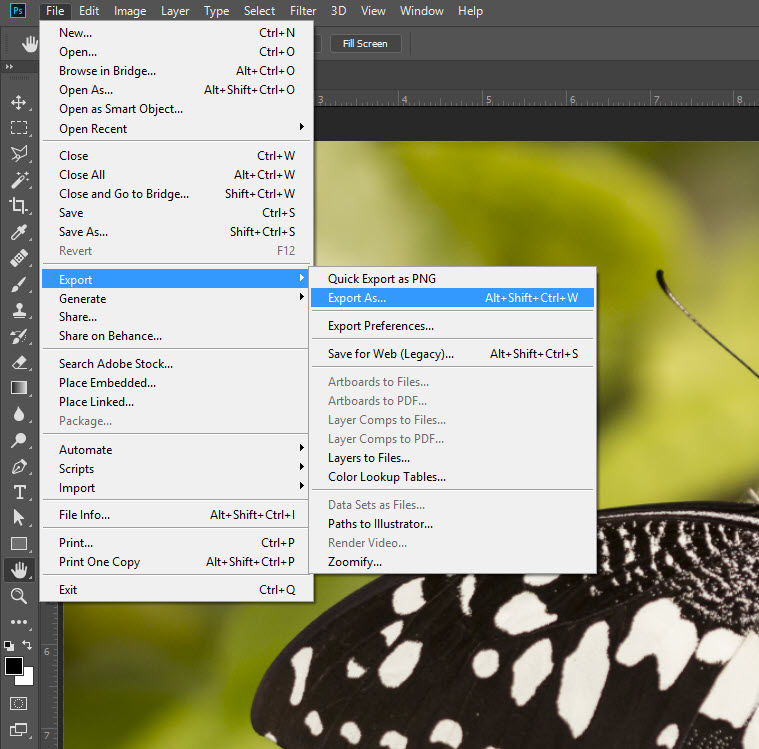759x749 pixels.
Task: Select the Zoom tool
Action: 18,596
